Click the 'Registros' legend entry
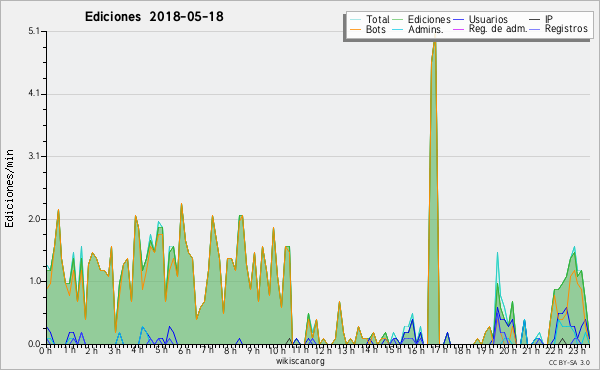This screenshot has height=370, width=600. (x=559, y=29)
